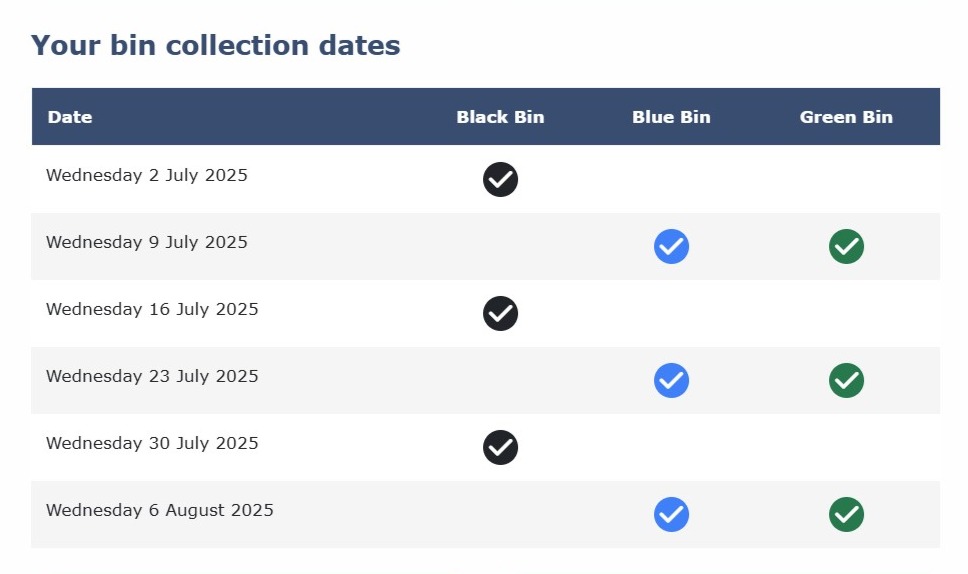
Task: Click green bin checkmark for 6 August
Action: point(846,514)
